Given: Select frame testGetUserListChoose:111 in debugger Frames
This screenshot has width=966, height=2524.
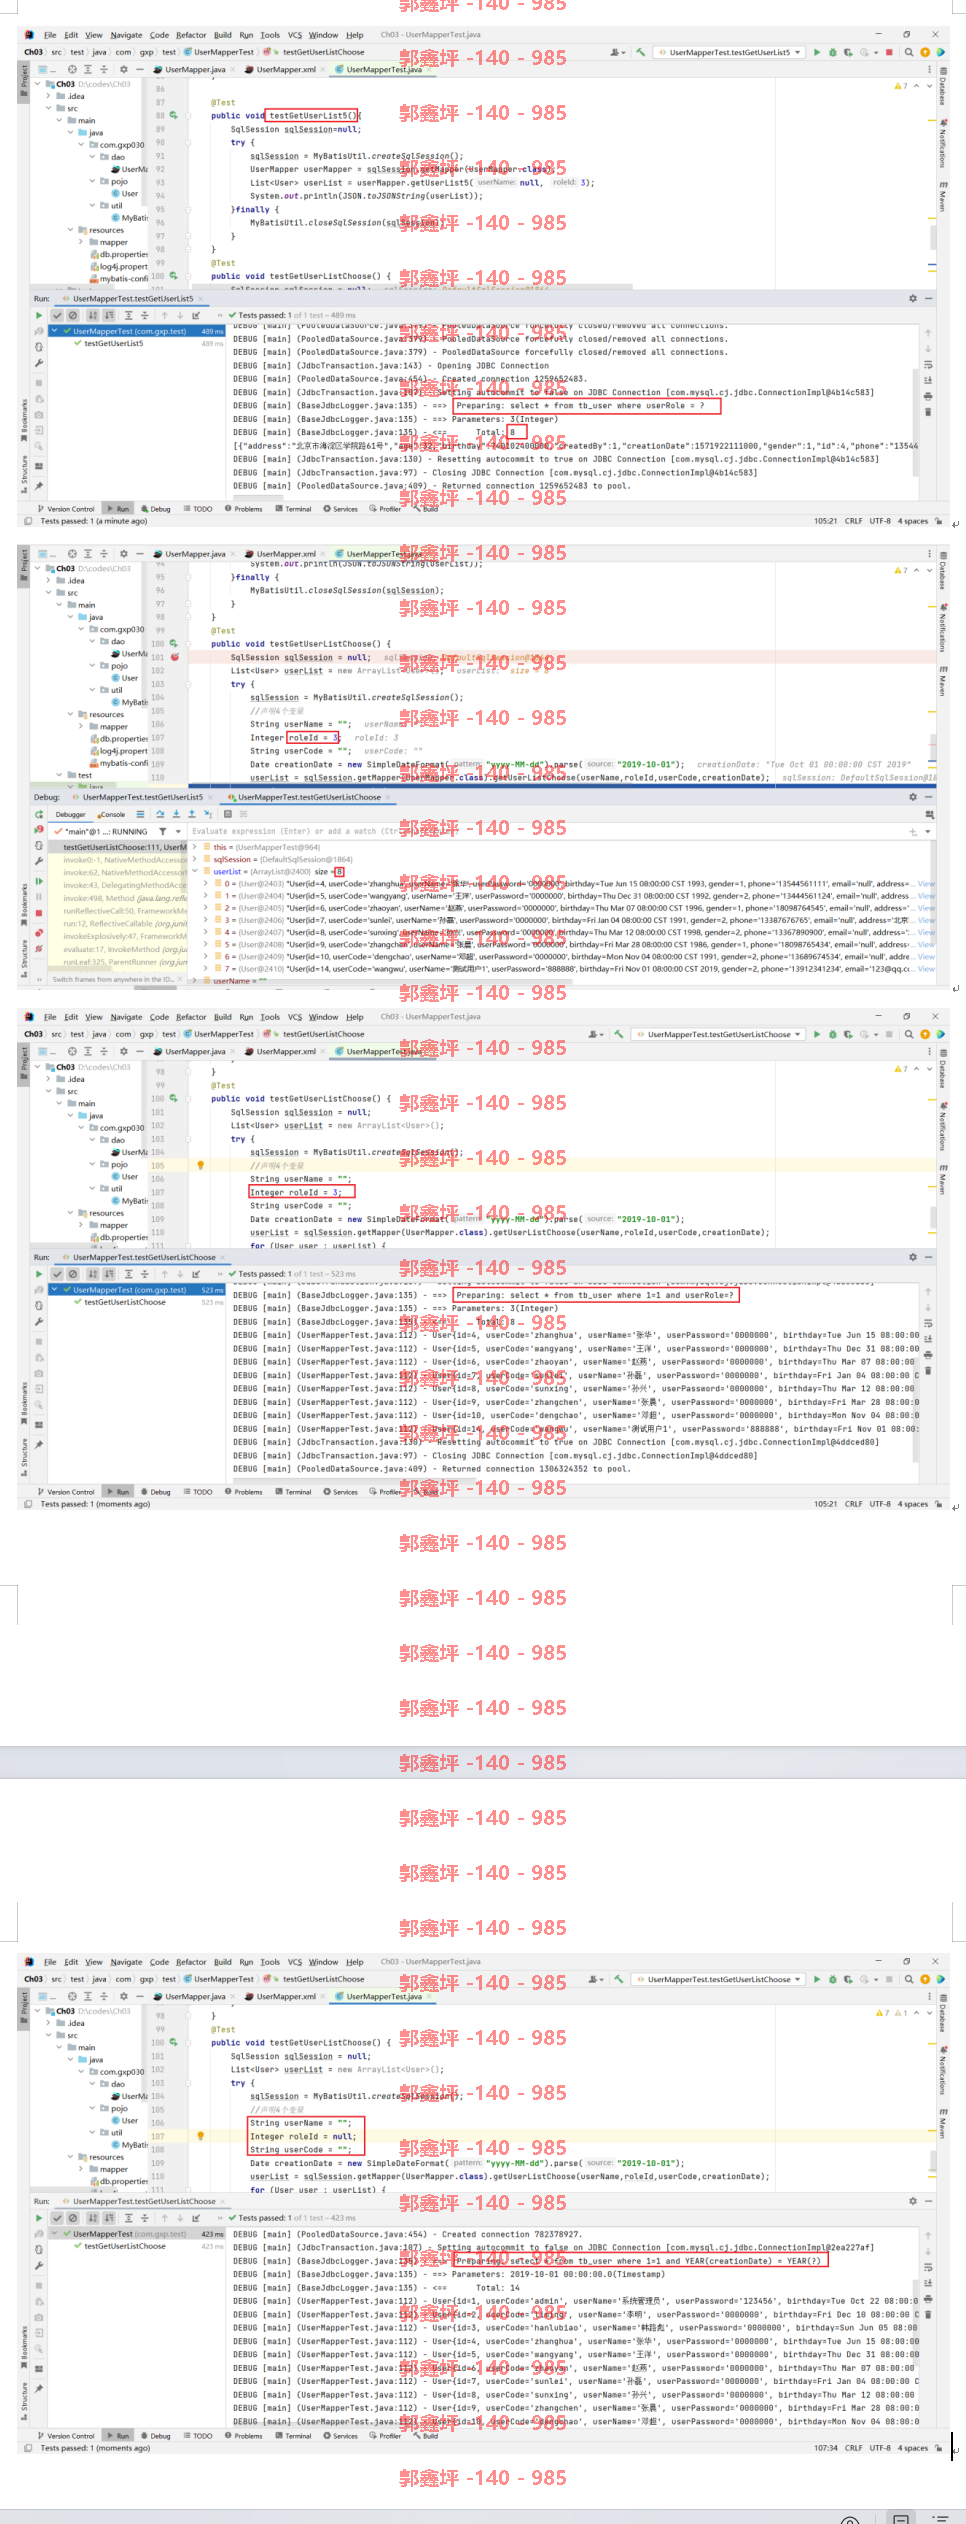Looking at the screenshot, I should pyautogui.click(x=118, y=847).
